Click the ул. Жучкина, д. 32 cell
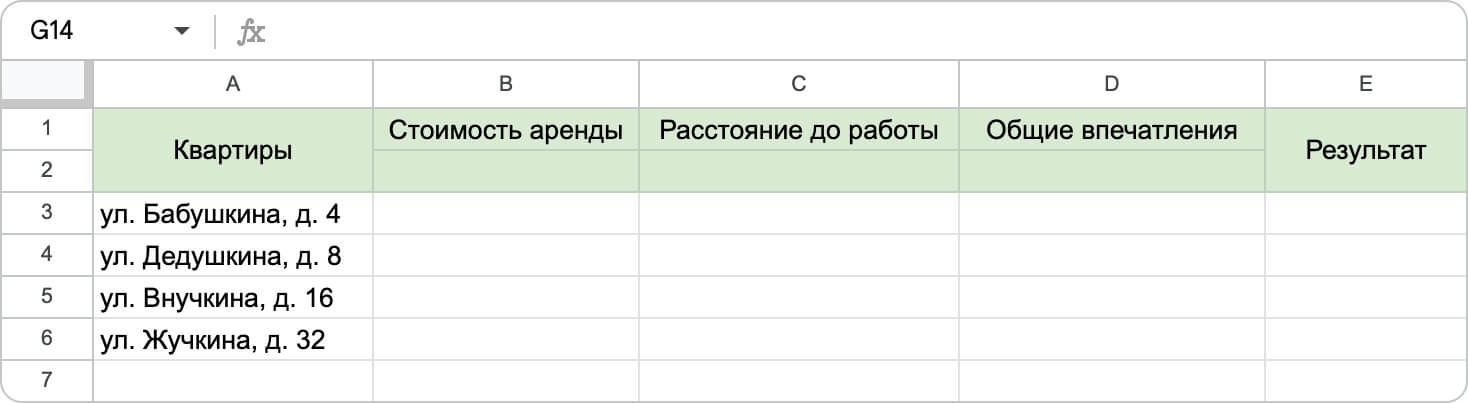This screenshot has width=1468, height=403. [233, 340]
